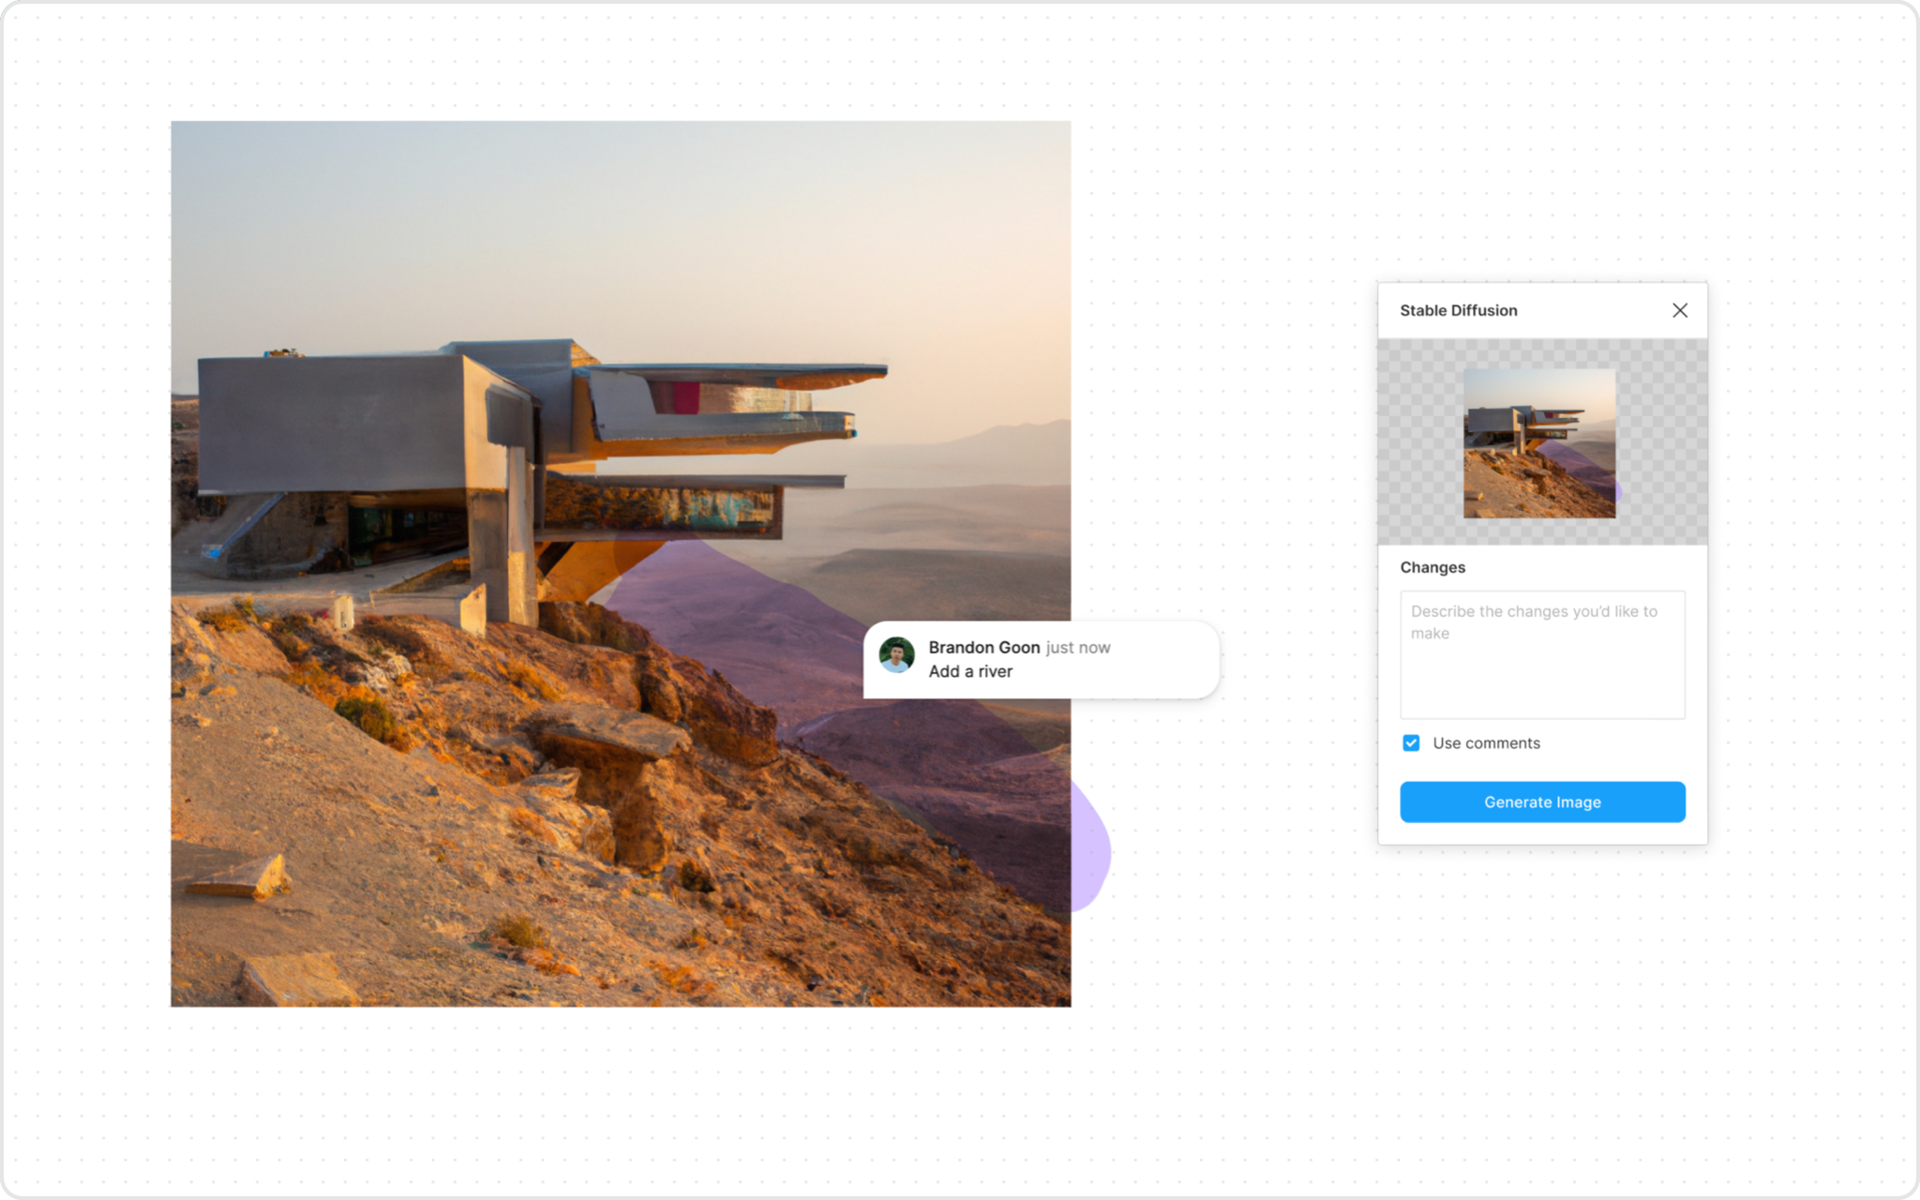
Task: Close the Stable Diffusion panel
Action: point(1680,310)
